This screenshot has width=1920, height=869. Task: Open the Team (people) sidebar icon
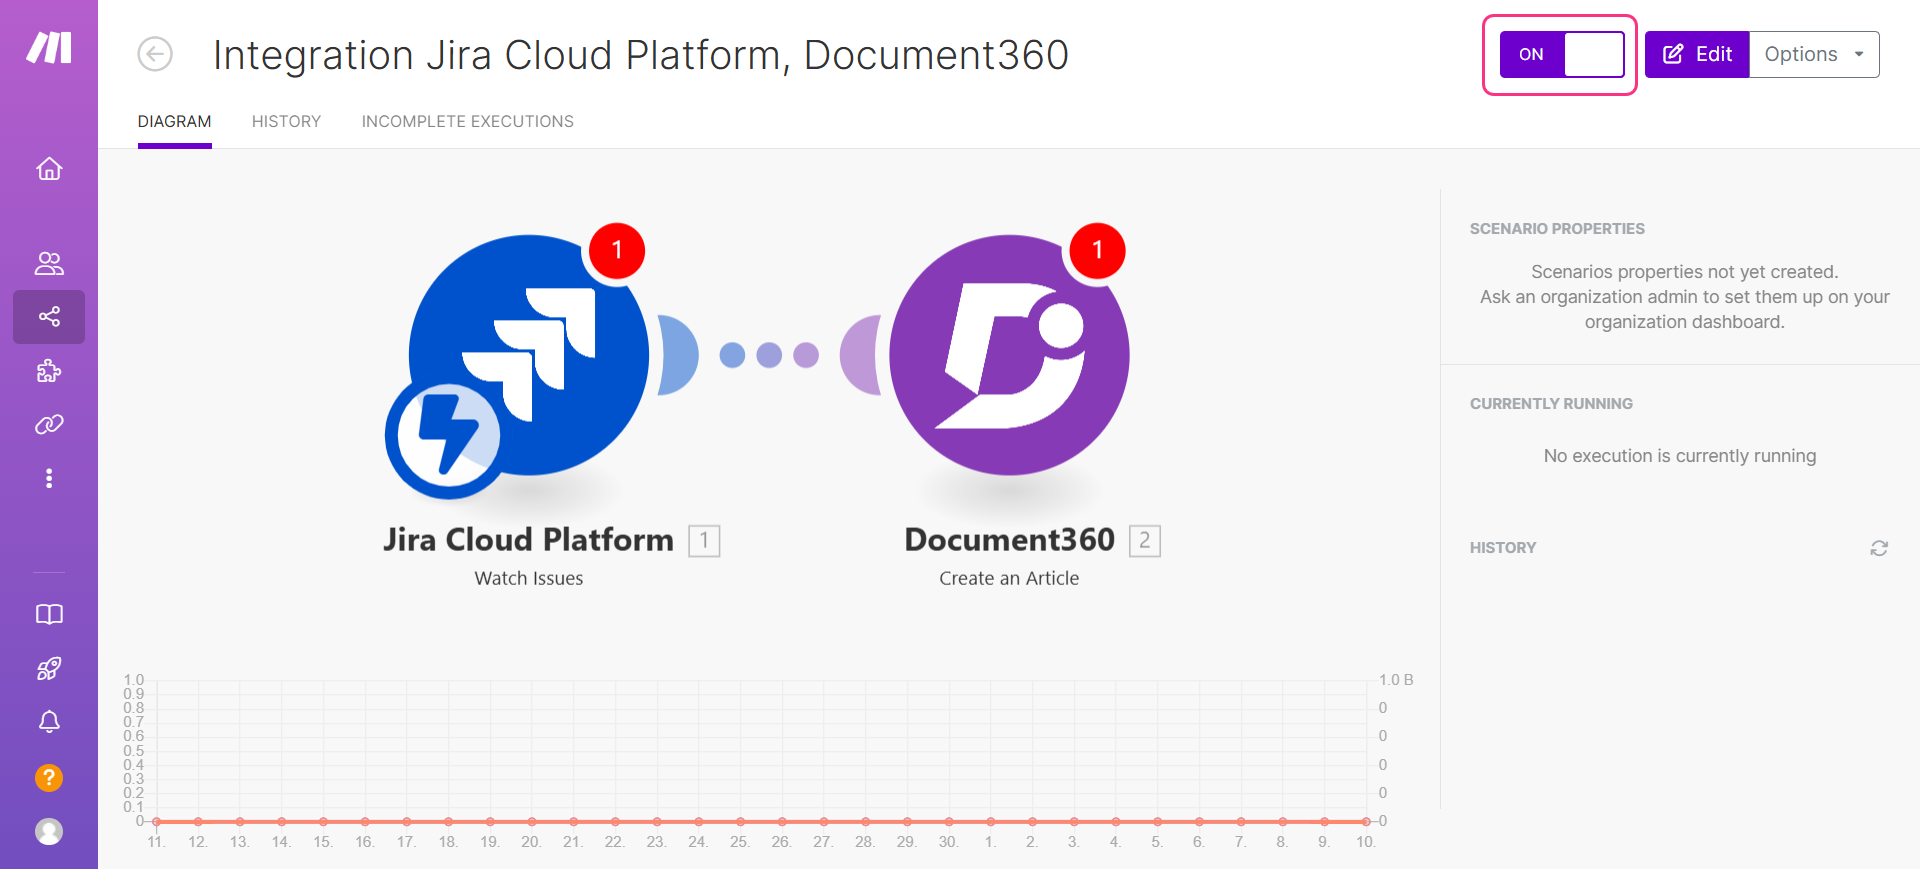pyautogui.click(x=49, y=263)
